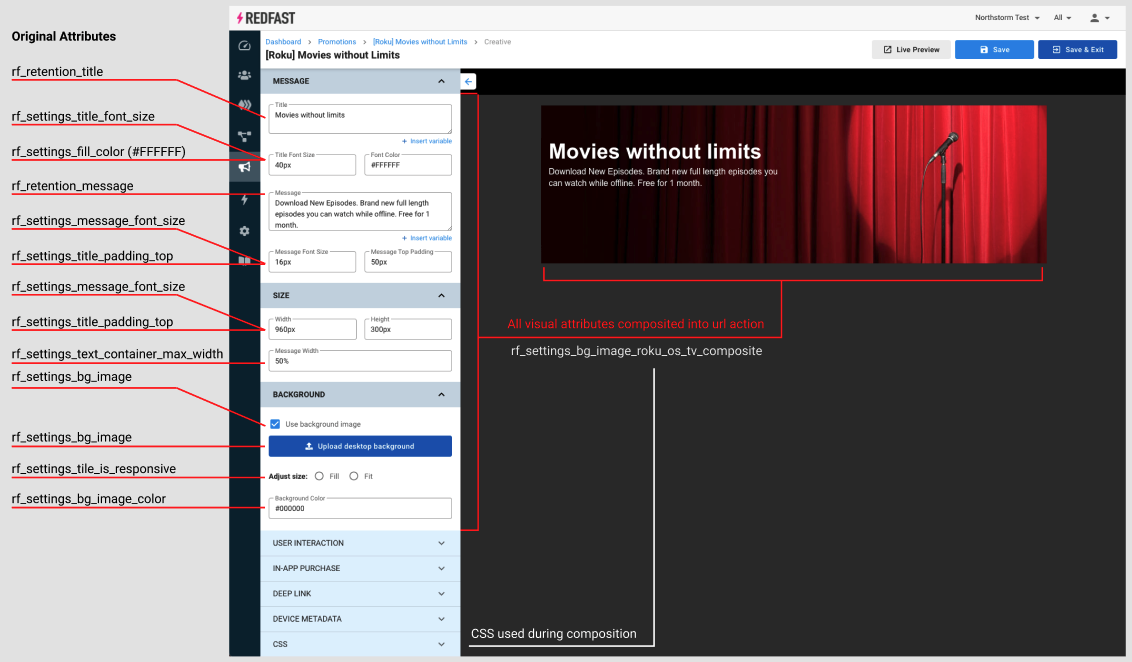Click the Live Preview button

[911, 50]
